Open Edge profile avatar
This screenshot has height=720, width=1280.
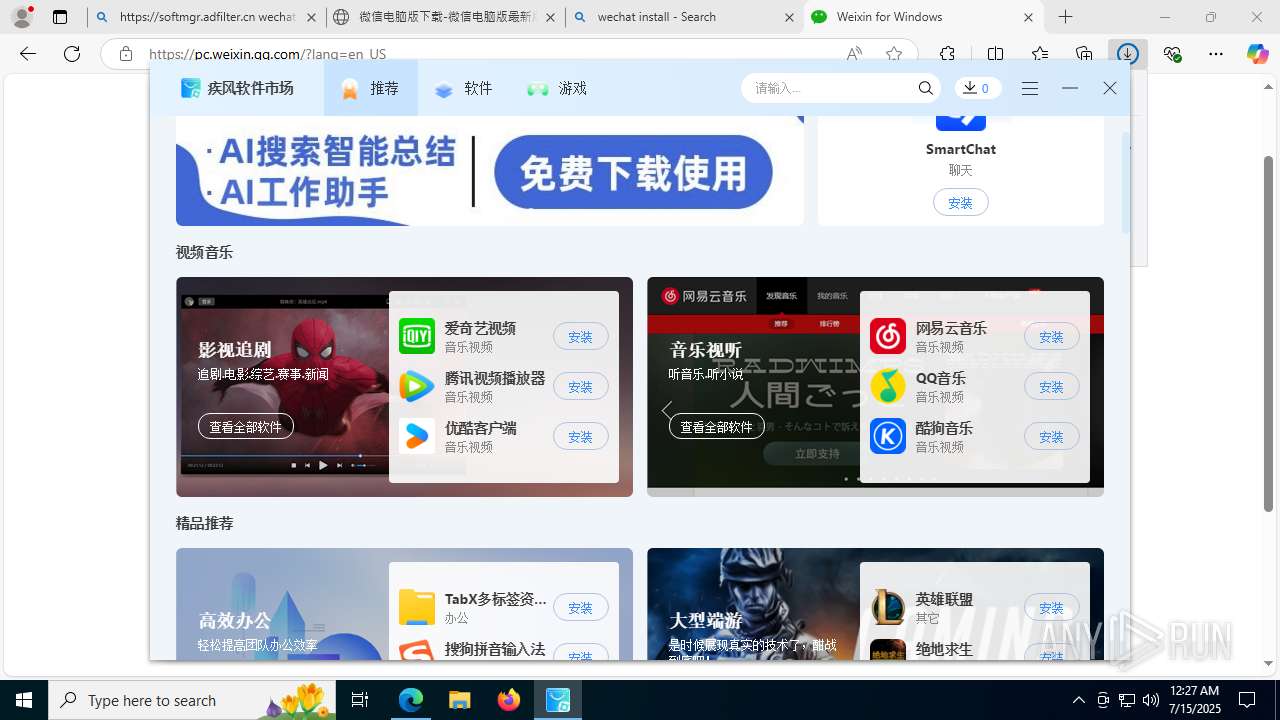coord(22,17)
